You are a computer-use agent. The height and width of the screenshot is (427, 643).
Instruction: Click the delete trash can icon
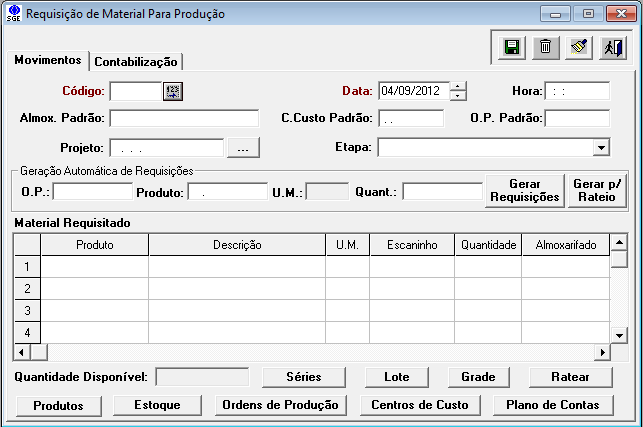point(545,47)
